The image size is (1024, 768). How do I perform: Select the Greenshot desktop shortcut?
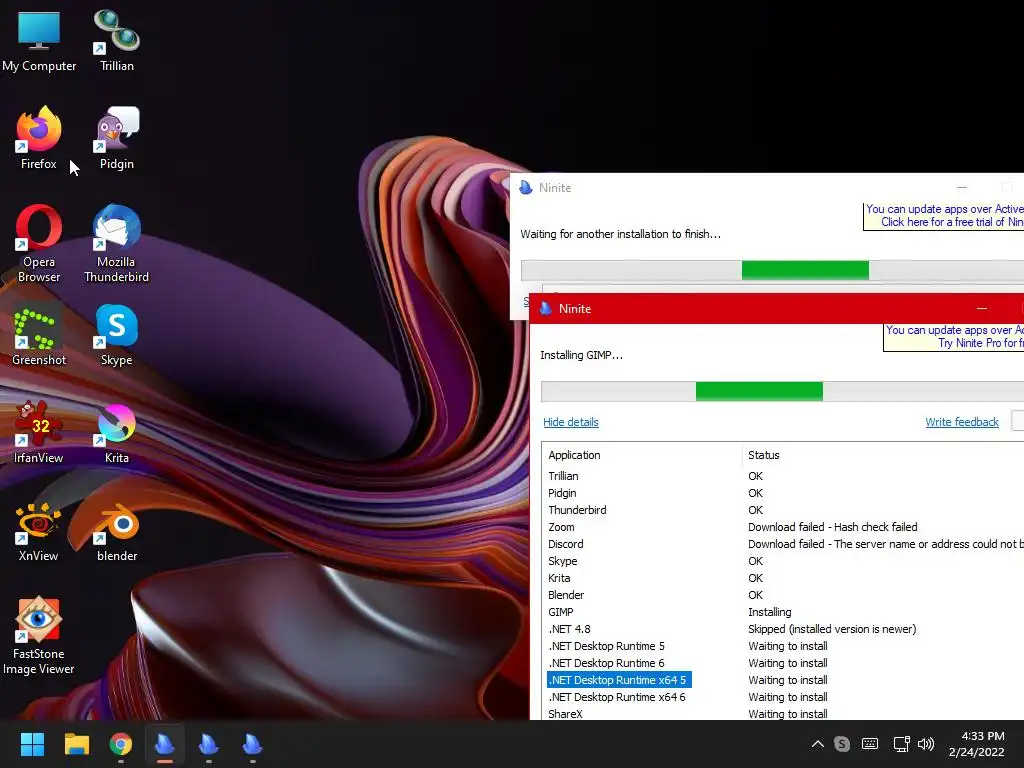[39, 335]
